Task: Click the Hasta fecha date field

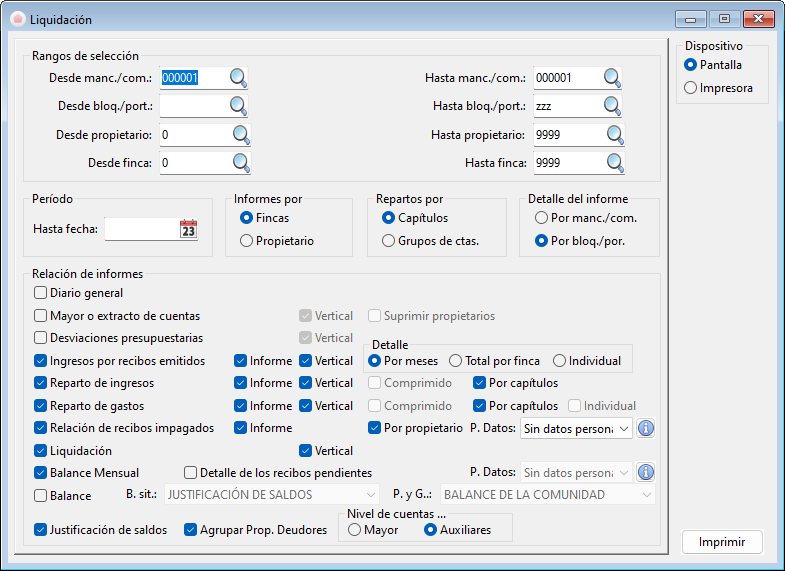Action: (x=140, y=229)
